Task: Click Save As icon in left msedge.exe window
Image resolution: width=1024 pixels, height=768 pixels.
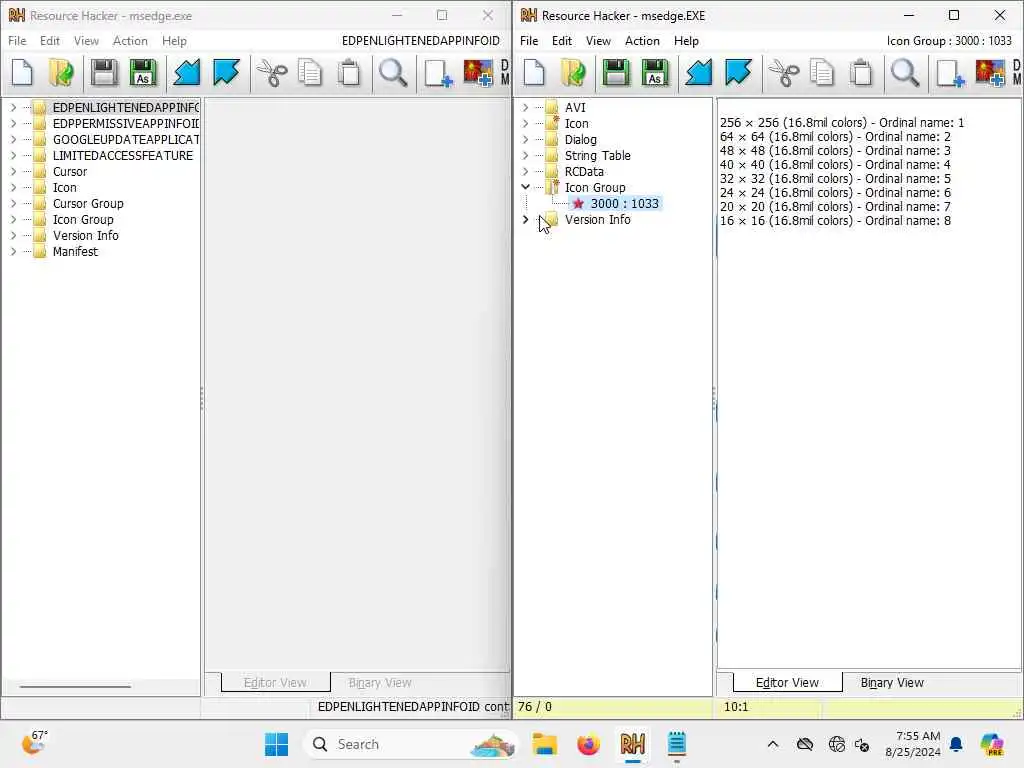Action: [143, 72]
